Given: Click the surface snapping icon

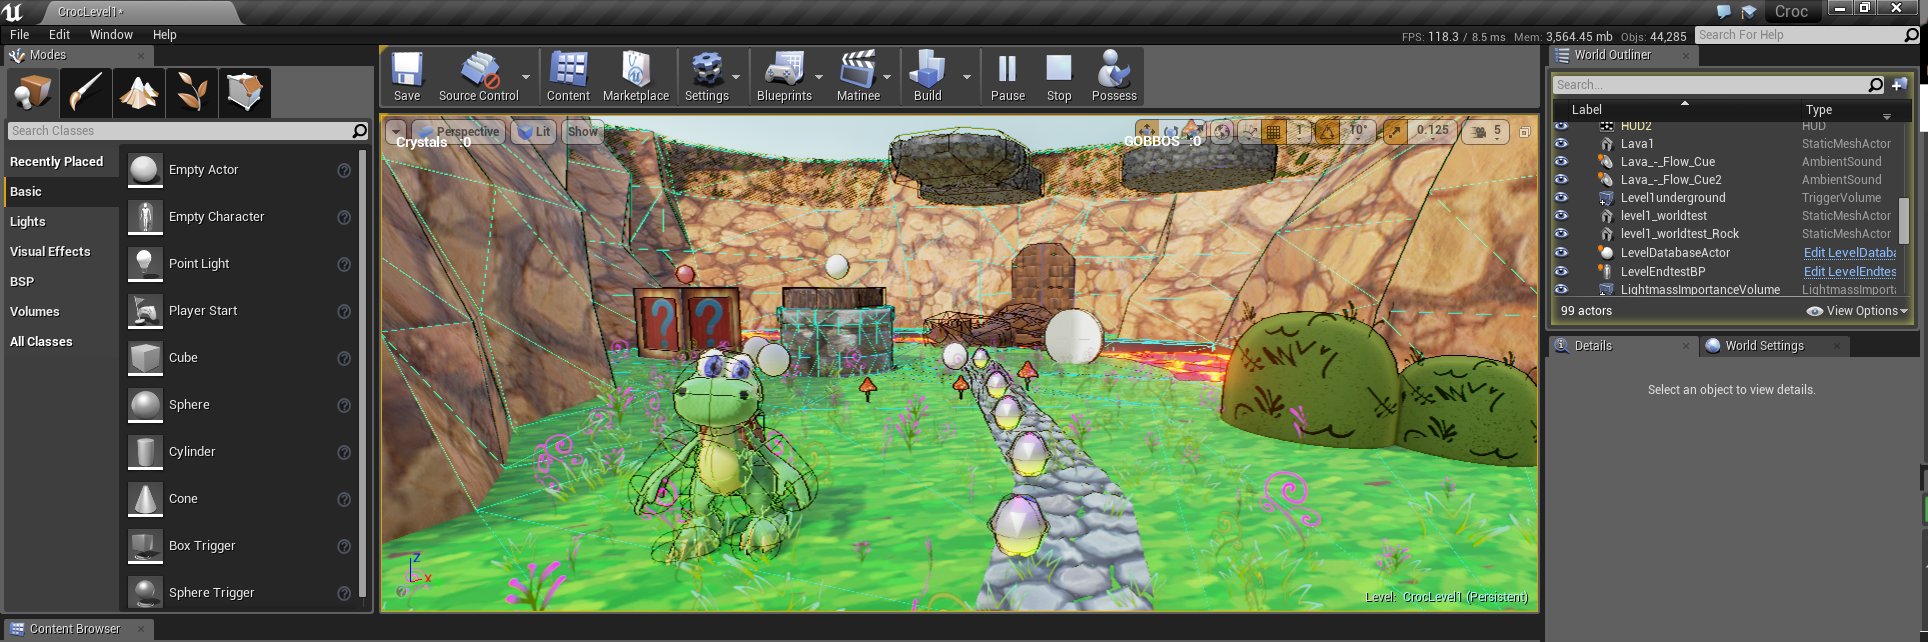Looking at the screenshot, I should tap(1250, 131).
